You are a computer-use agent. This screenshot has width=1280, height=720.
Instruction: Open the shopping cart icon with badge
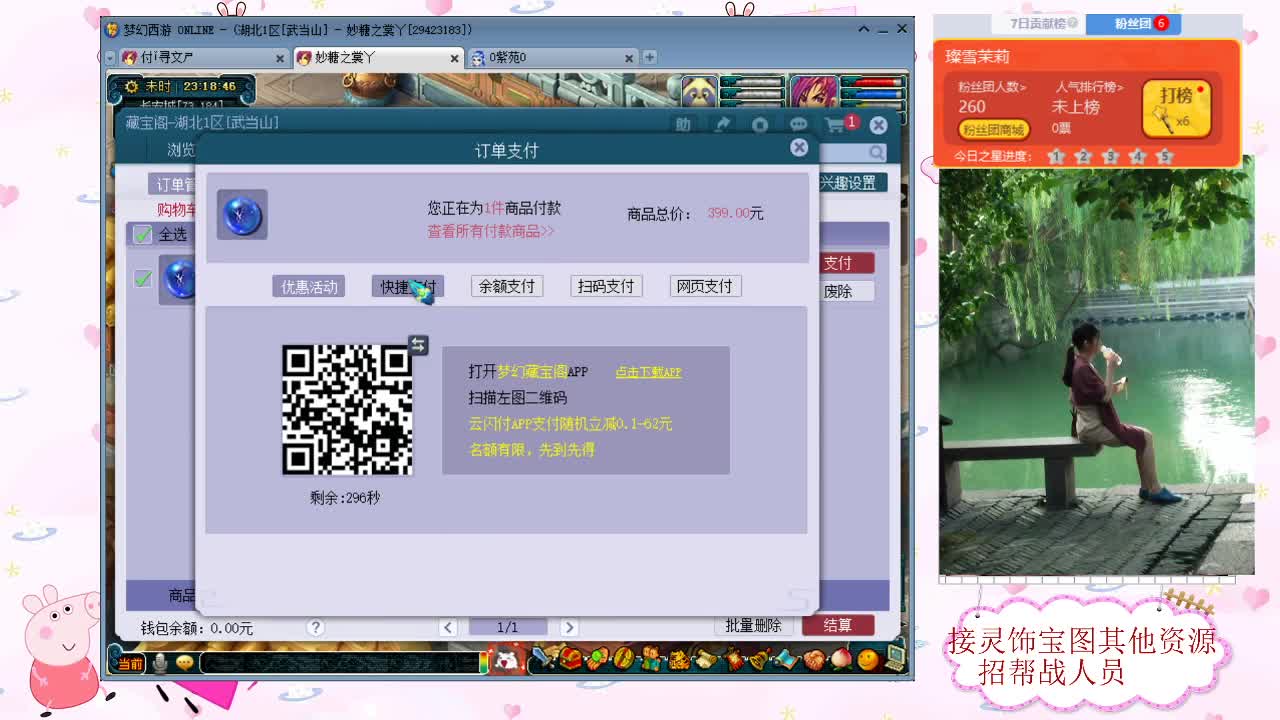point(836,125)
